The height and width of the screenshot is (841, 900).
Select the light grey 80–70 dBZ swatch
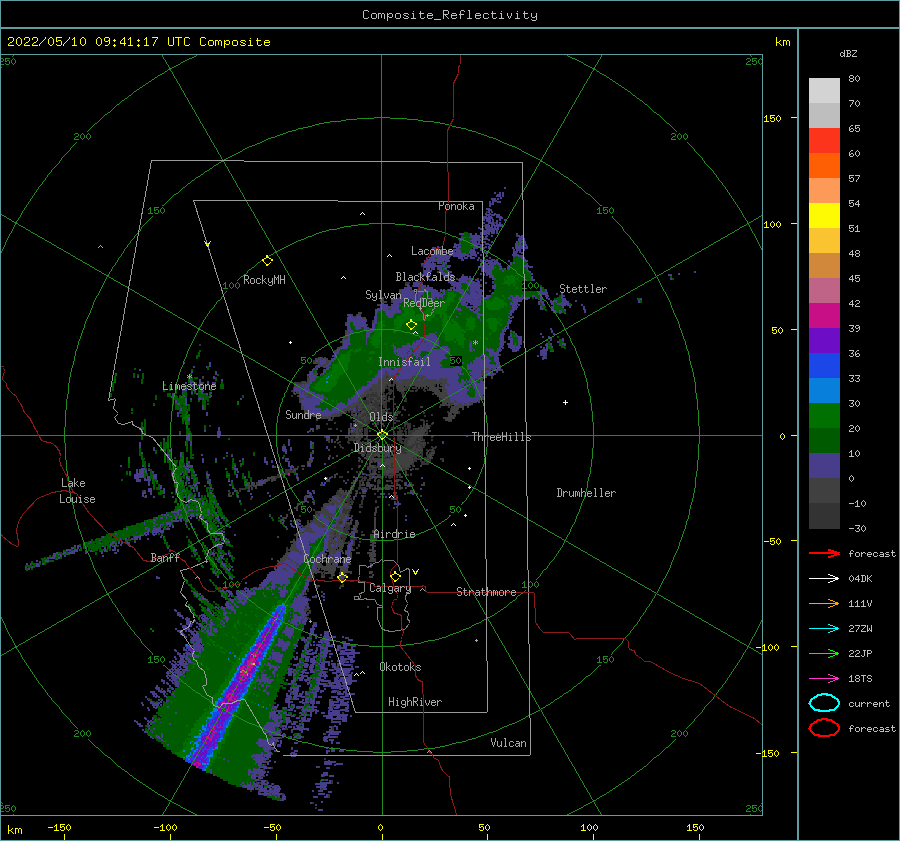tap(824, 91)
